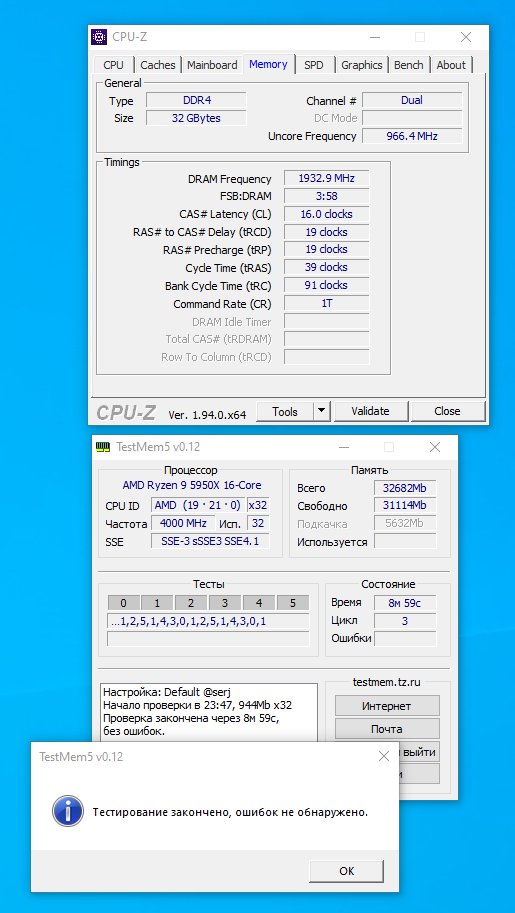Click the CPU ID field AMD (19 · 21 · 0)

click(198, 505)
